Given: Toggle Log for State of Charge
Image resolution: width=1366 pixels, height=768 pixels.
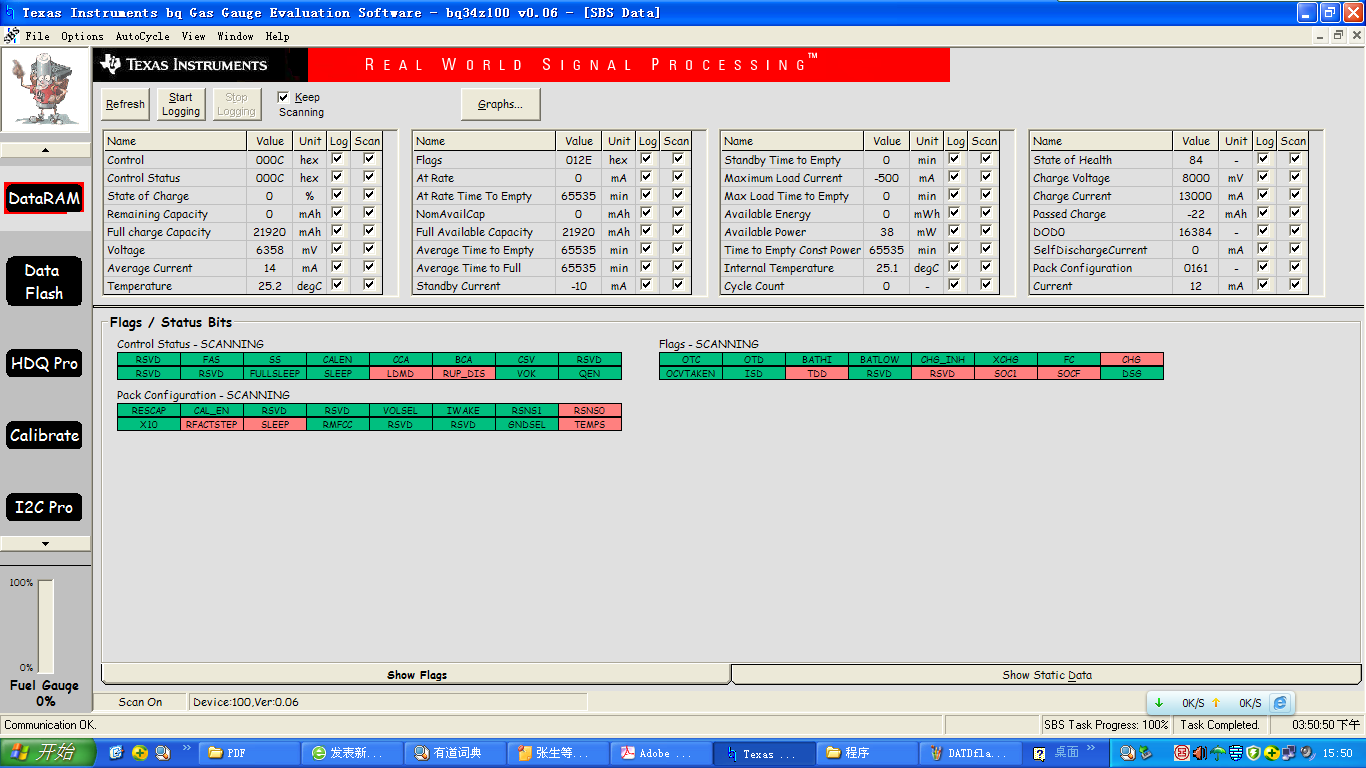Looking at the screenshot, I should [338, 196].
